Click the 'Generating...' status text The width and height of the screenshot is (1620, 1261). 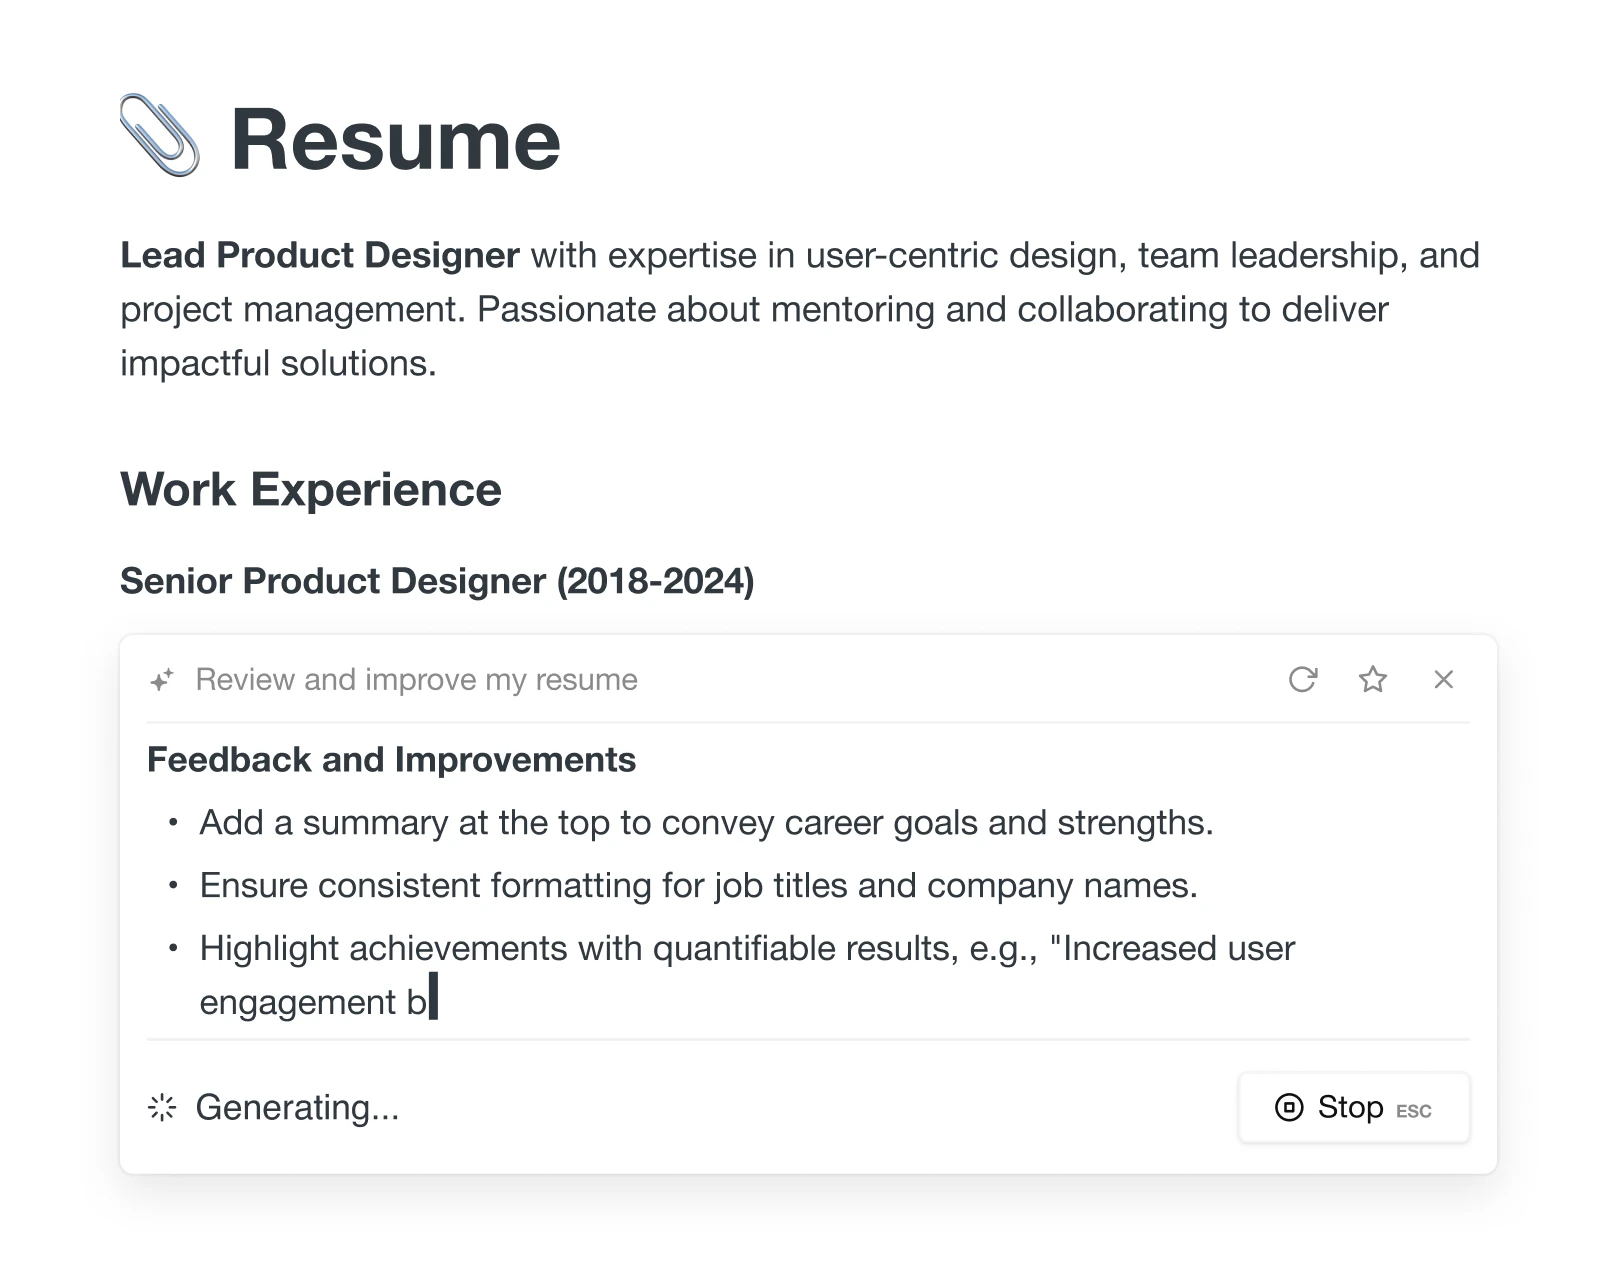(x=297, y=1107)
